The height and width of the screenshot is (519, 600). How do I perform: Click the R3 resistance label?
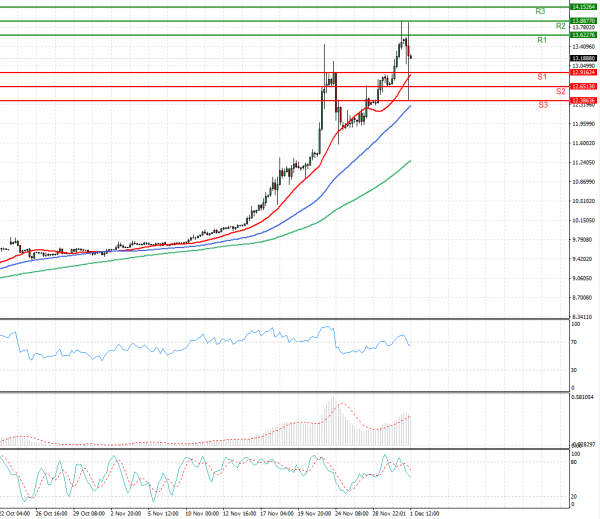tap(540, 11)
